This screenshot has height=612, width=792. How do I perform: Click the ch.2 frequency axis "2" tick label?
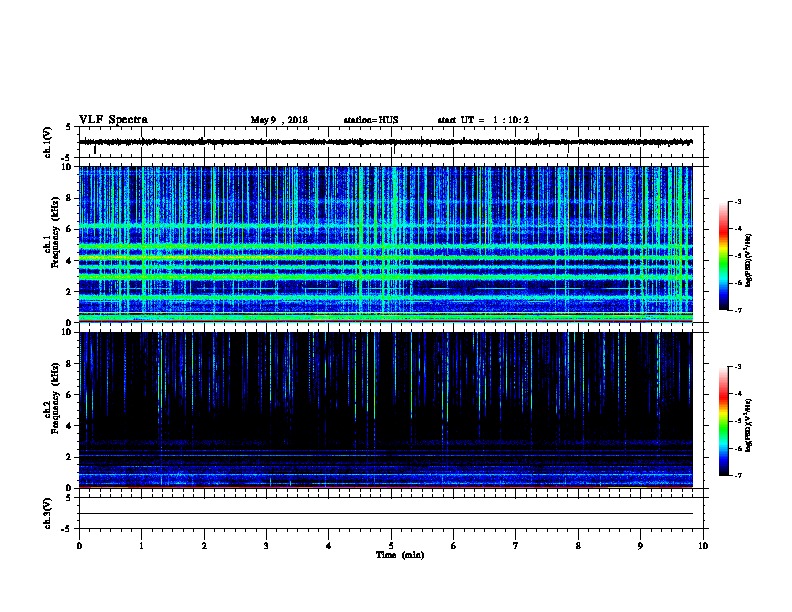(x=69, y=457)
